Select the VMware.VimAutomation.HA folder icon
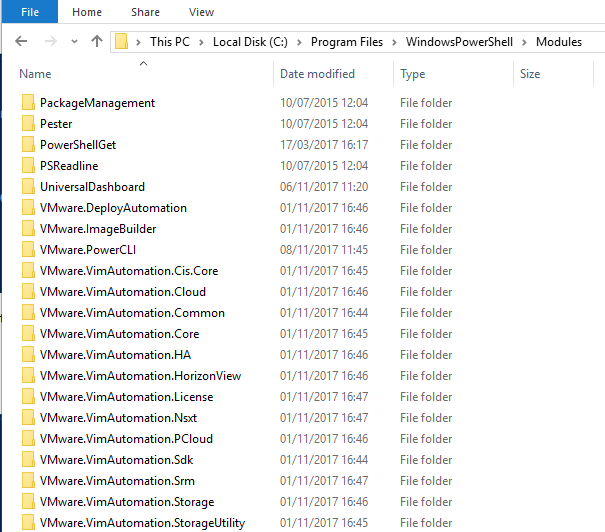Image resolution: width=605 pixels, height=532 pixels. (28, 355)
